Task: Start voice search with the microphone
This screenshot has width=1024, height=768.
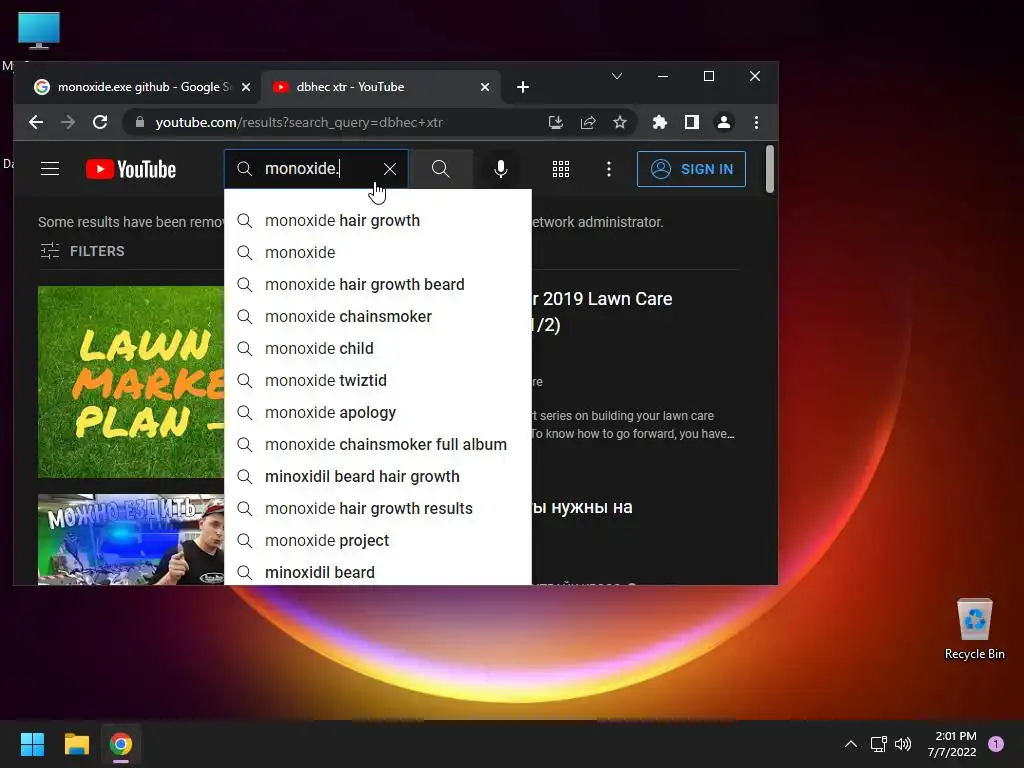Action: [501, 169]
